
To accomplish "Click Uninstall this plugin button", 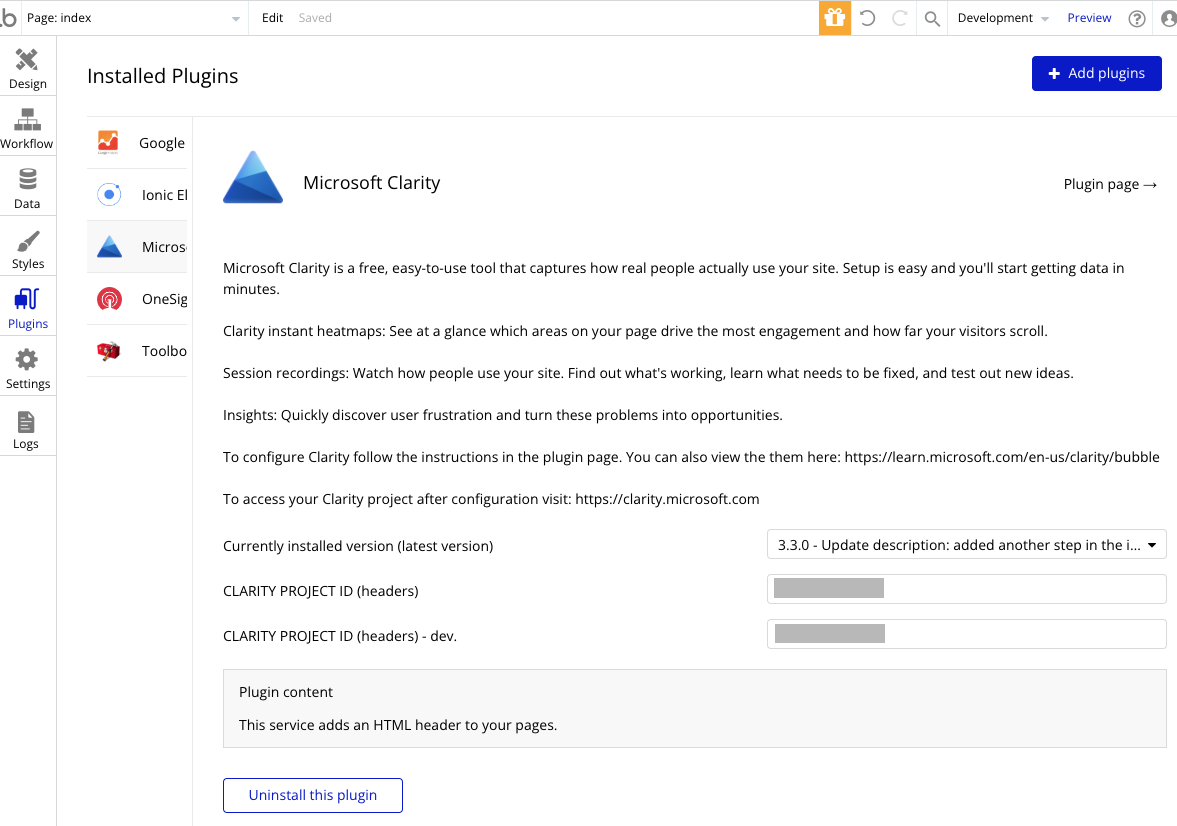I will pyautogui.click(x=313, y=795).
